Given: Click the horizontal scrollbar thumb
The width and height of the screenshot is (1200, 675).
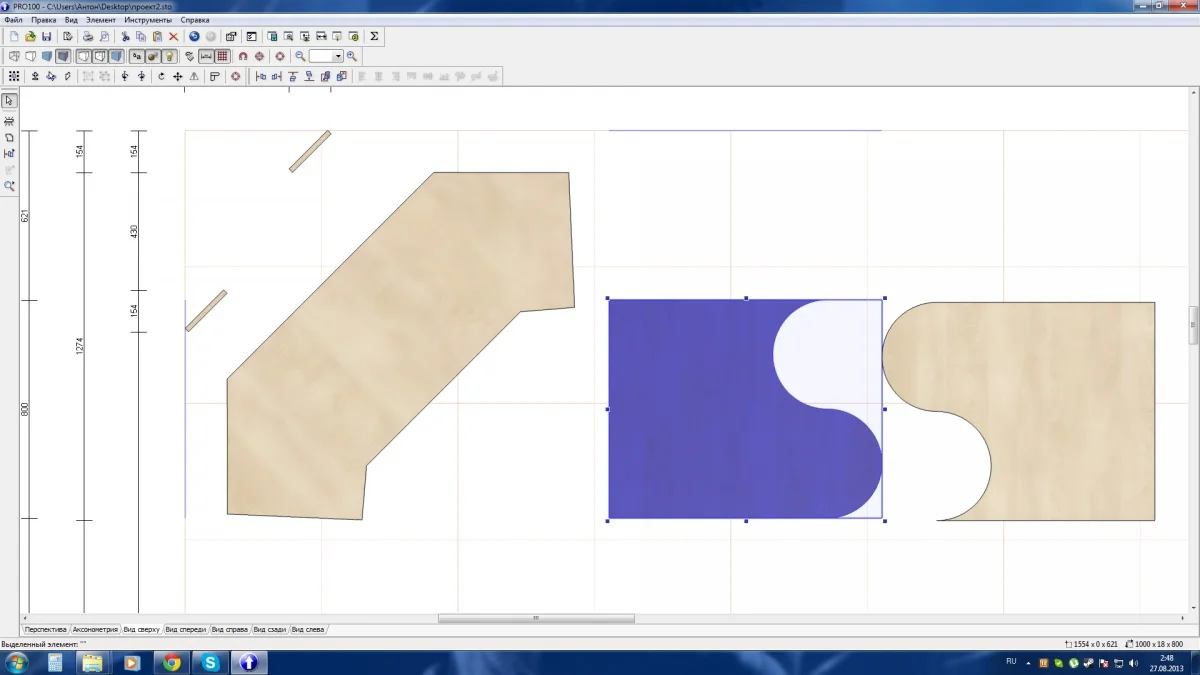Looking at the screenshot, I should tap(536, 618).
